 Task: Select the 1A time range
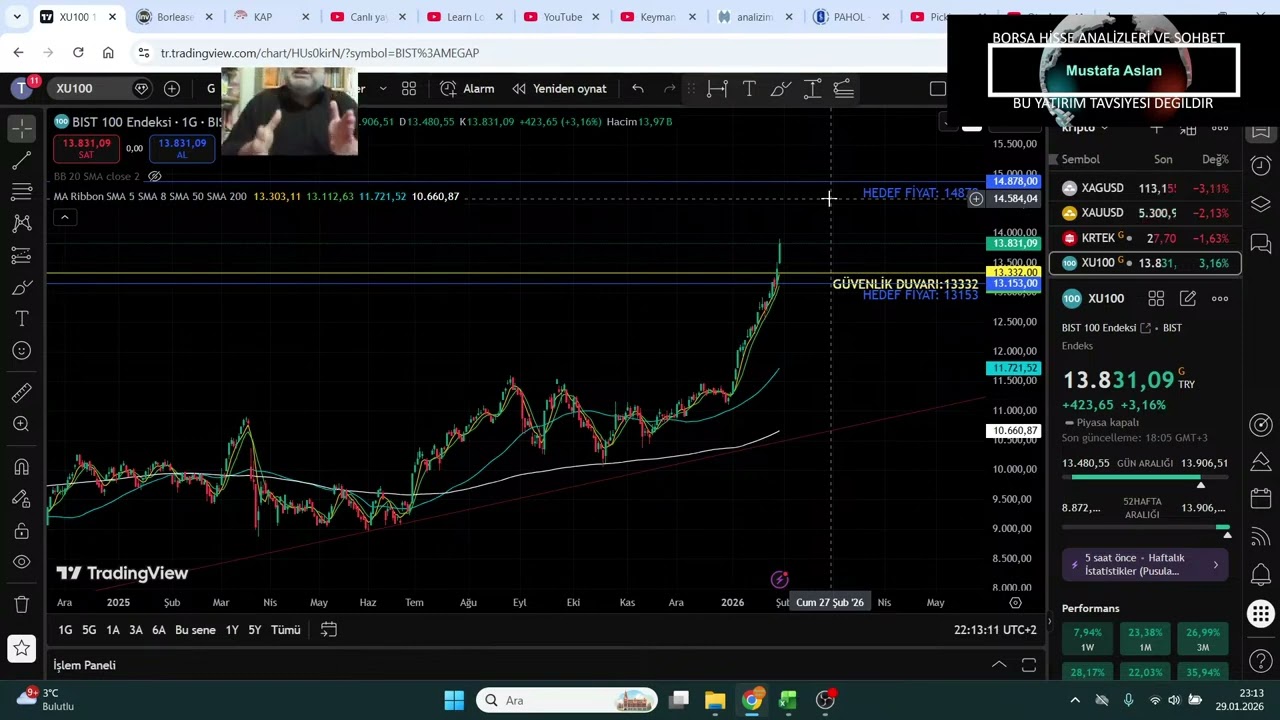pyautogui.click(x=113, y=630)
